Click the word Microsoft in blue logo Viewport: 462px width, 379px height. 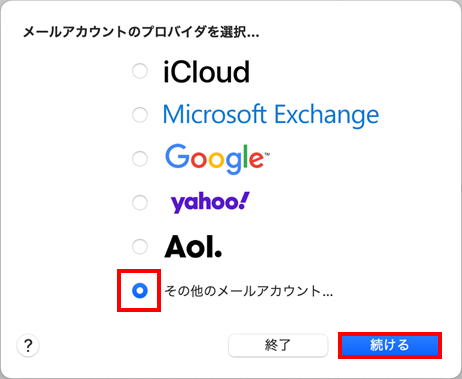[215, 114]
